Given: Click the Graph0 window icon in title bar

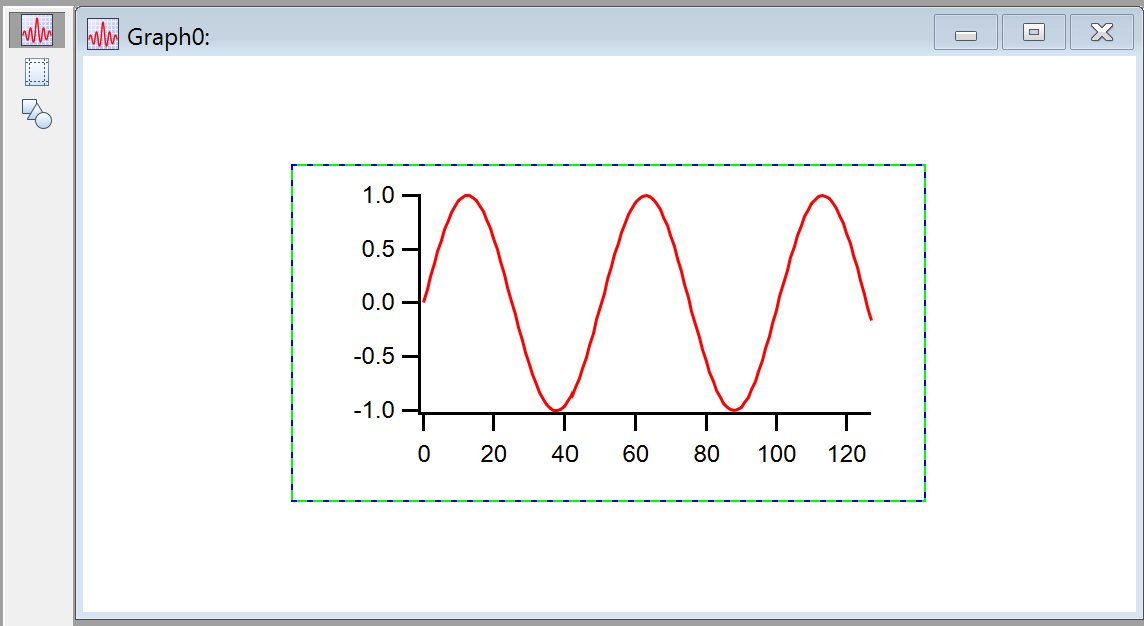Looking at the screenshot, I should [x=103, y=35].
